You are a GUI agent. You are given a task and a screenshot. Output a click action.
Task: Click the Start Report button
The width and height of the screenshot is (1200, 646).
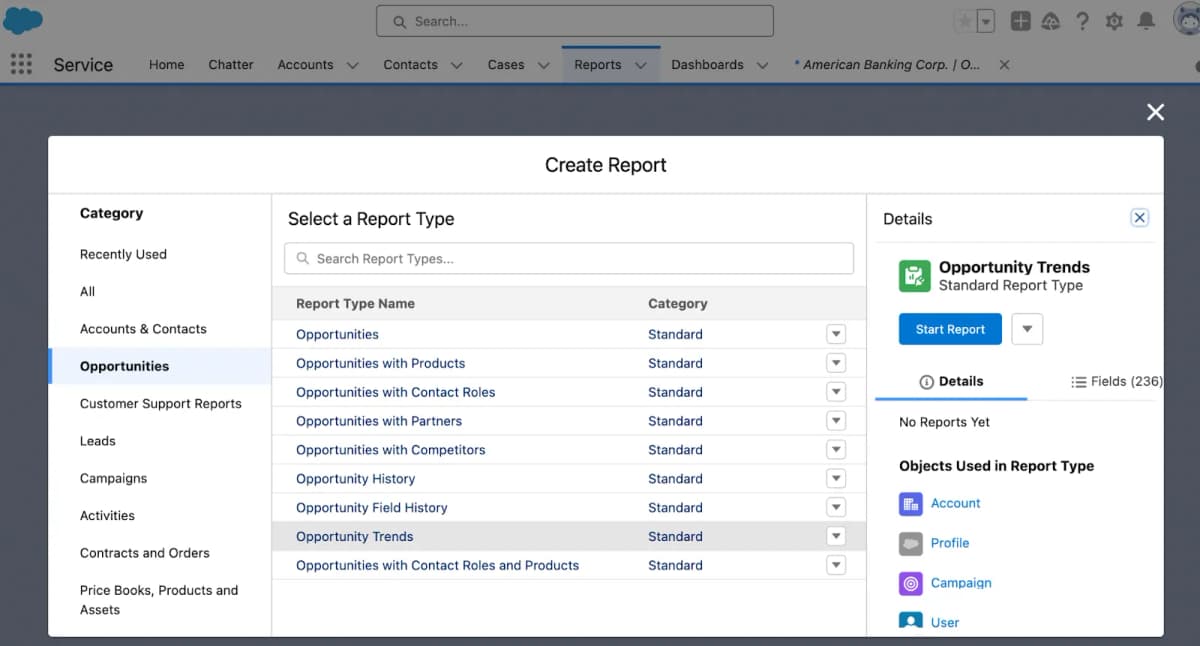[950, 329]
